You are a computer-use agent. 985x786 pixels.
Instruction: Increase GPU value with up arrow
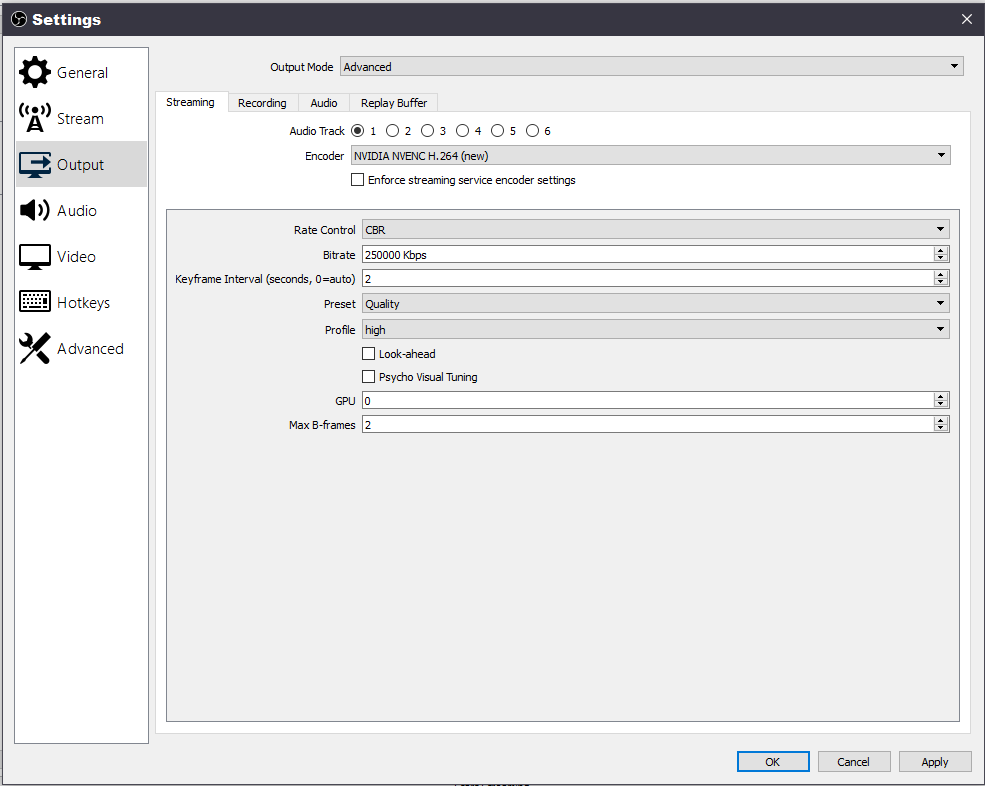tap(940, 396)
